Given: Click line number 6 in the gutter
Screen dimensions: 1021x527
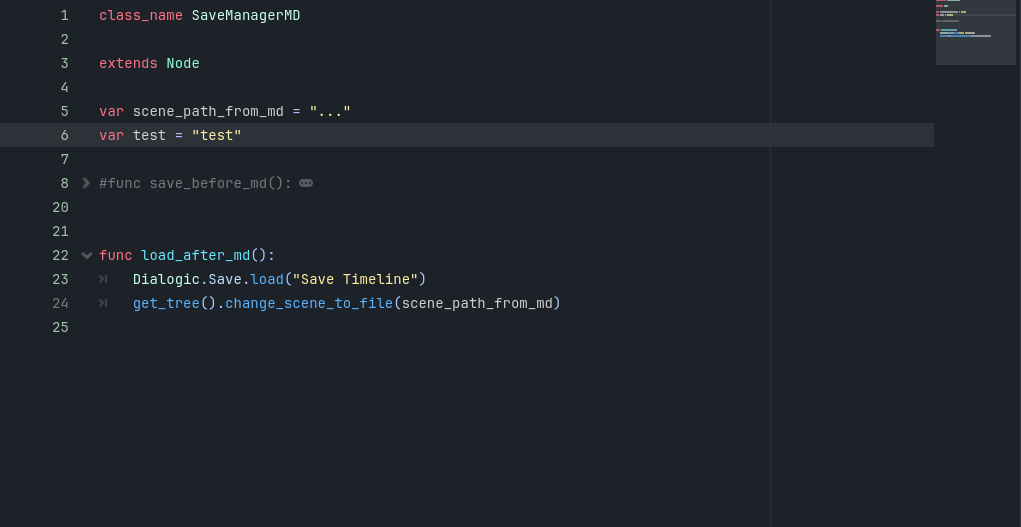Looking at the screenshot, I should [64, 135].
